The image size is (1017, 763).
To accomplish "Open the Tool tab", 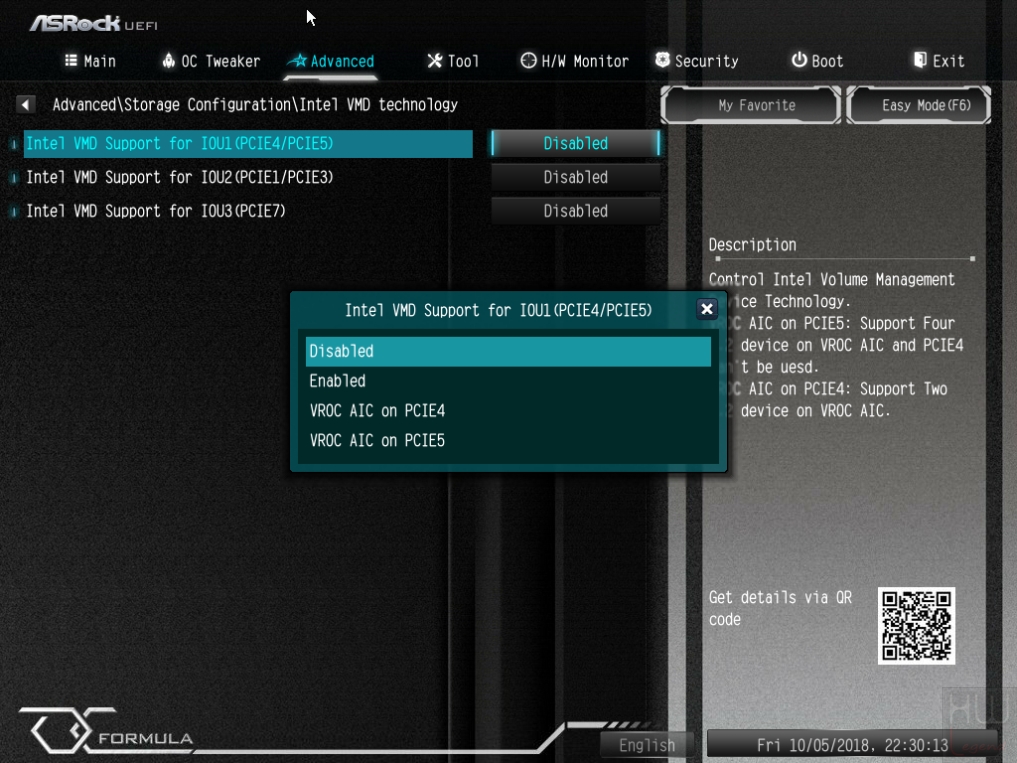I will click(453, 61).
